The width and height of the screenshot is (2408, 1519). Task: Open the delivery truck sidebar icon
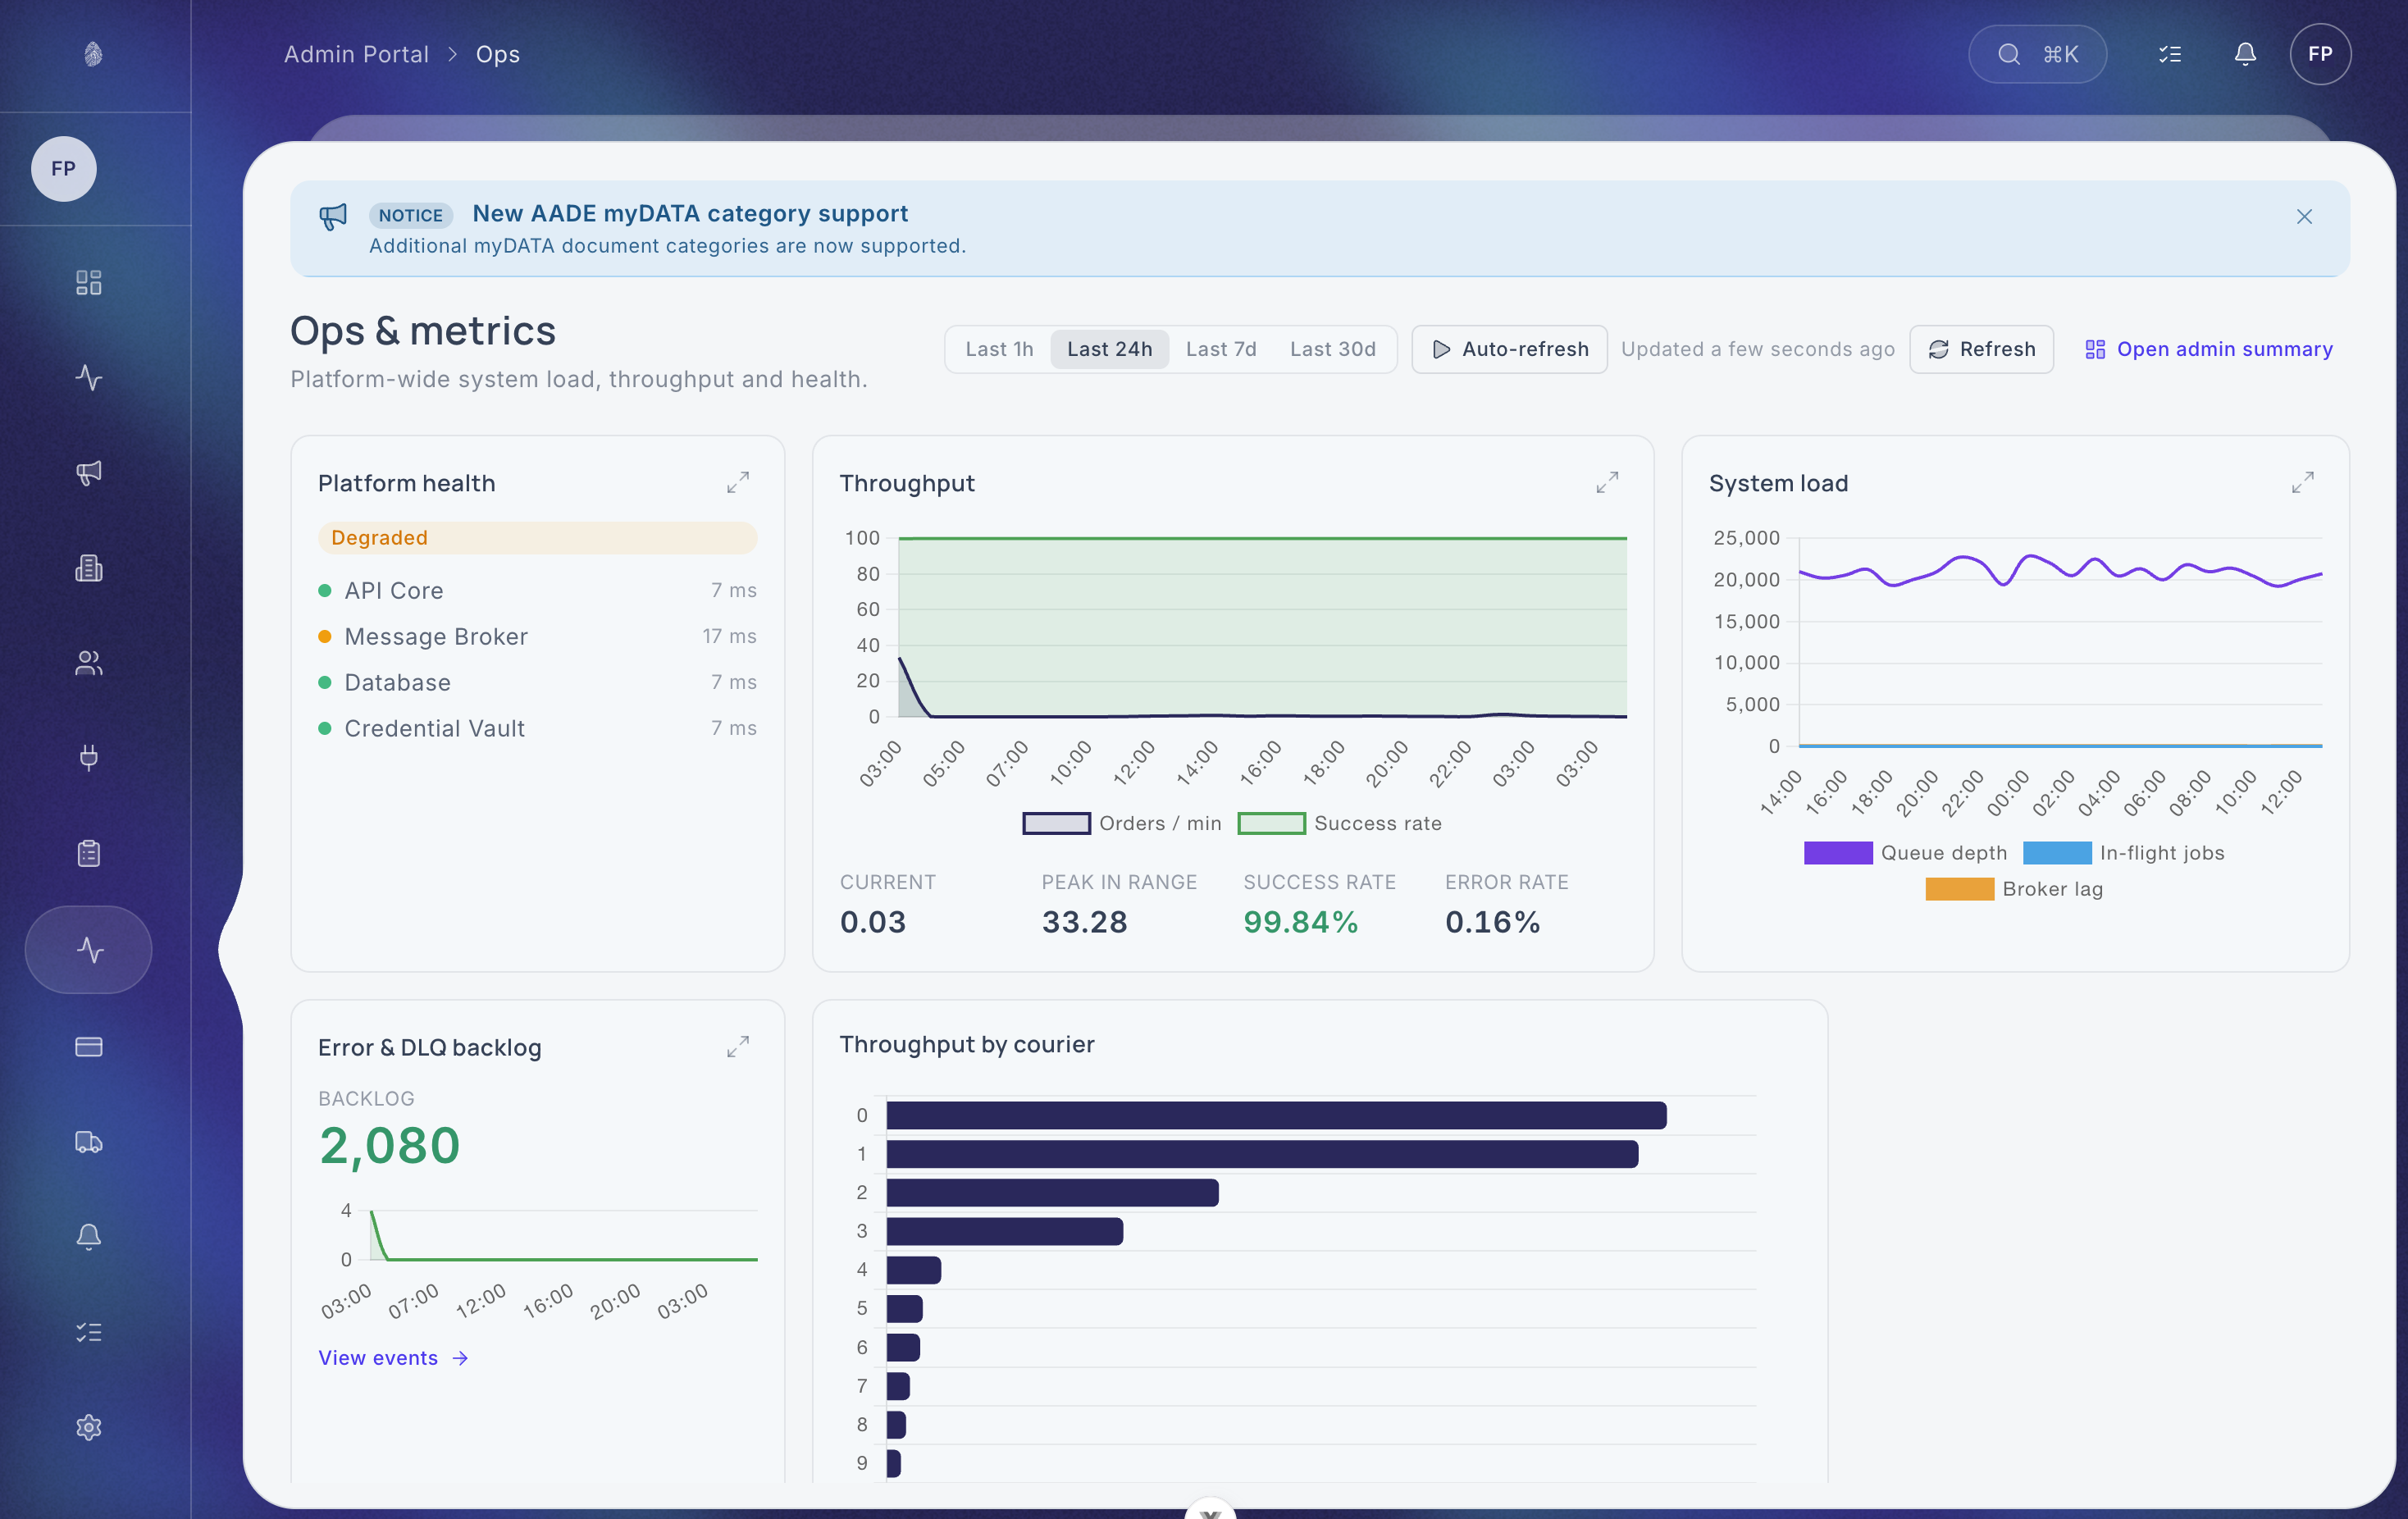(89, 1142)
